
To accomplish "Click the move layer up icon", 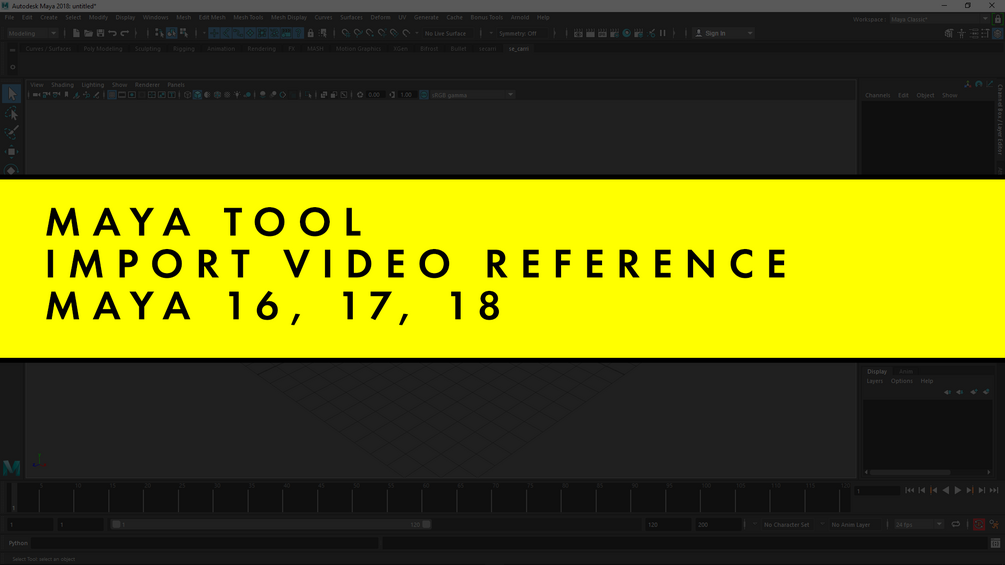I will (x=947, y=391).
